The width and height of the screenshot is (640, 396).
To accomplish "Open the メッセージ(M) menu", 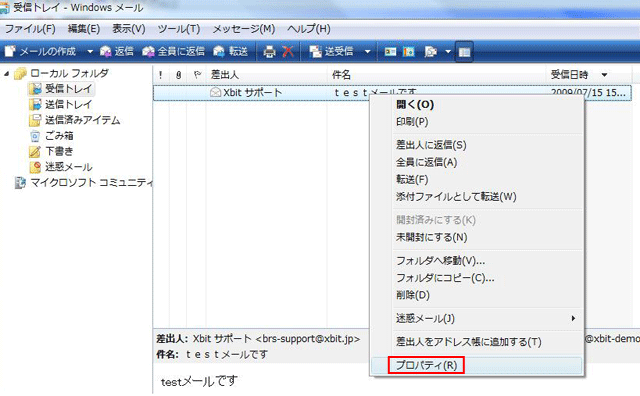I will (244, 29).
